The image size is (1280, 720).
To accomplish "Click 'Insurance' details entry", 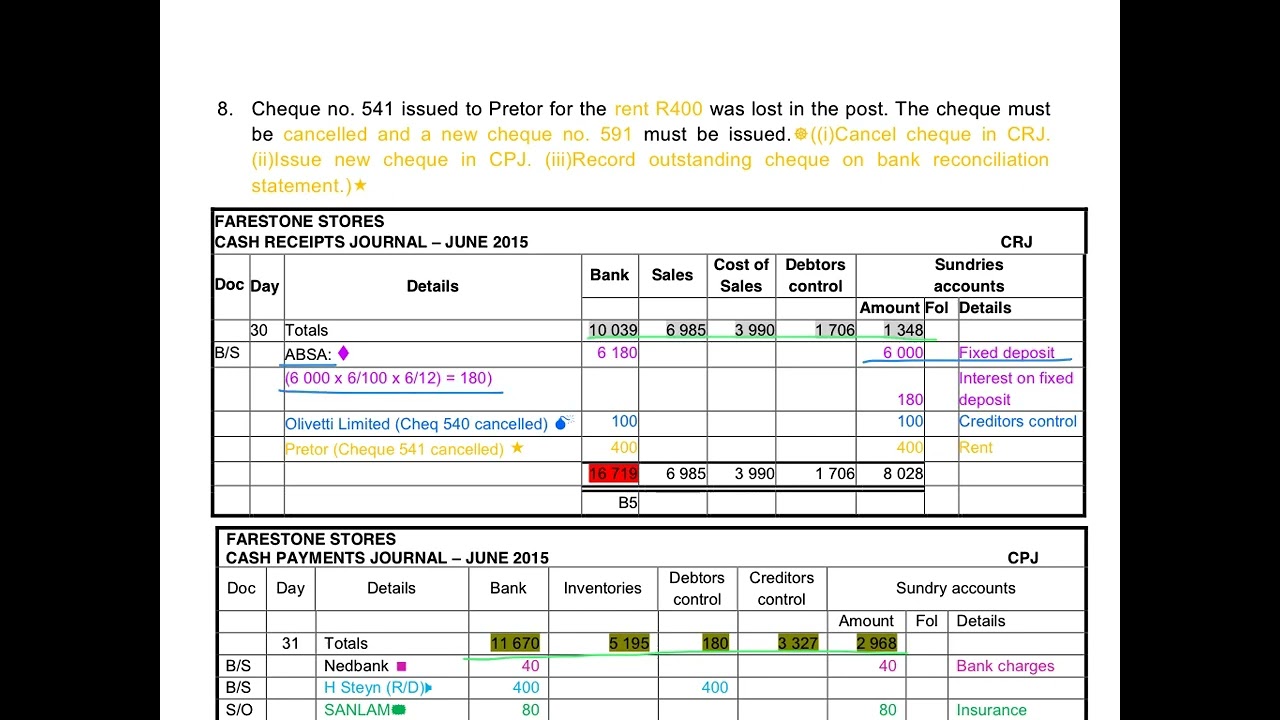I will click(991, 710).
